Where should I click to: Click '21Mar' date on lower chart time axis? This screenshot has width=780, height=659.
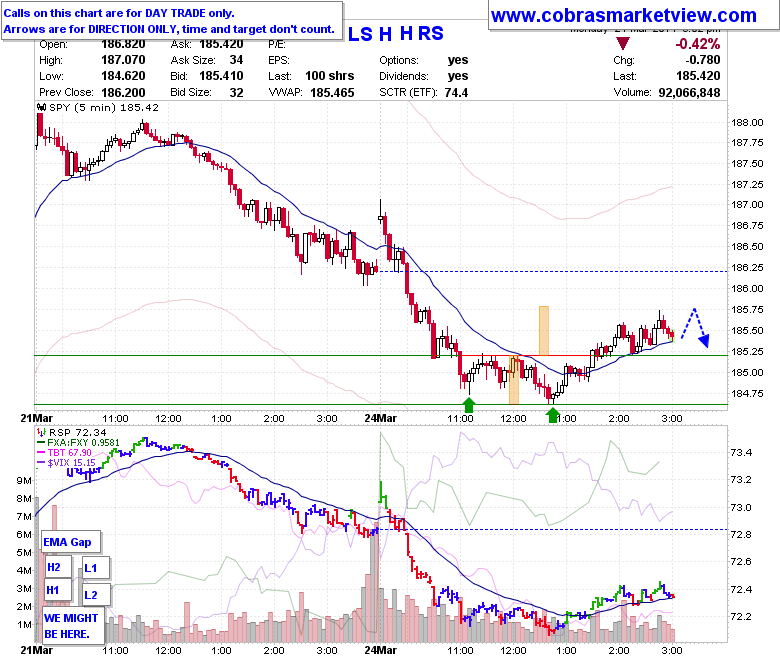tap(36, 650)
